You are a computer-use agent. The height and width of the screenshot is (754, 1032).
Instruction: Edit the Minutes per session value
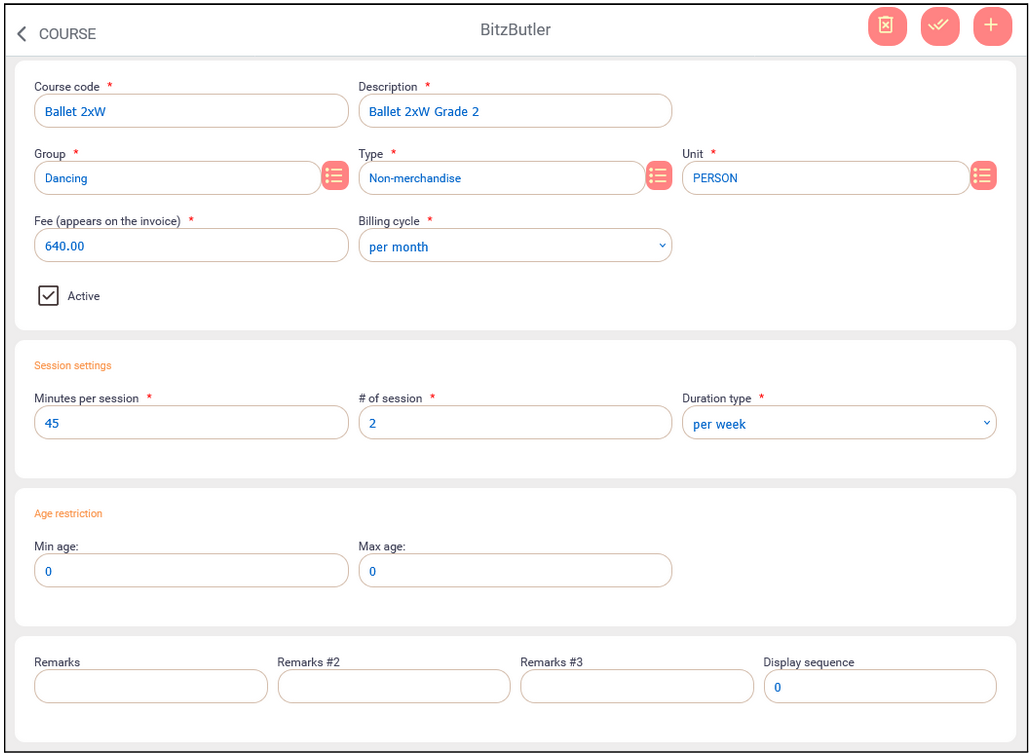tap(190, 422)
